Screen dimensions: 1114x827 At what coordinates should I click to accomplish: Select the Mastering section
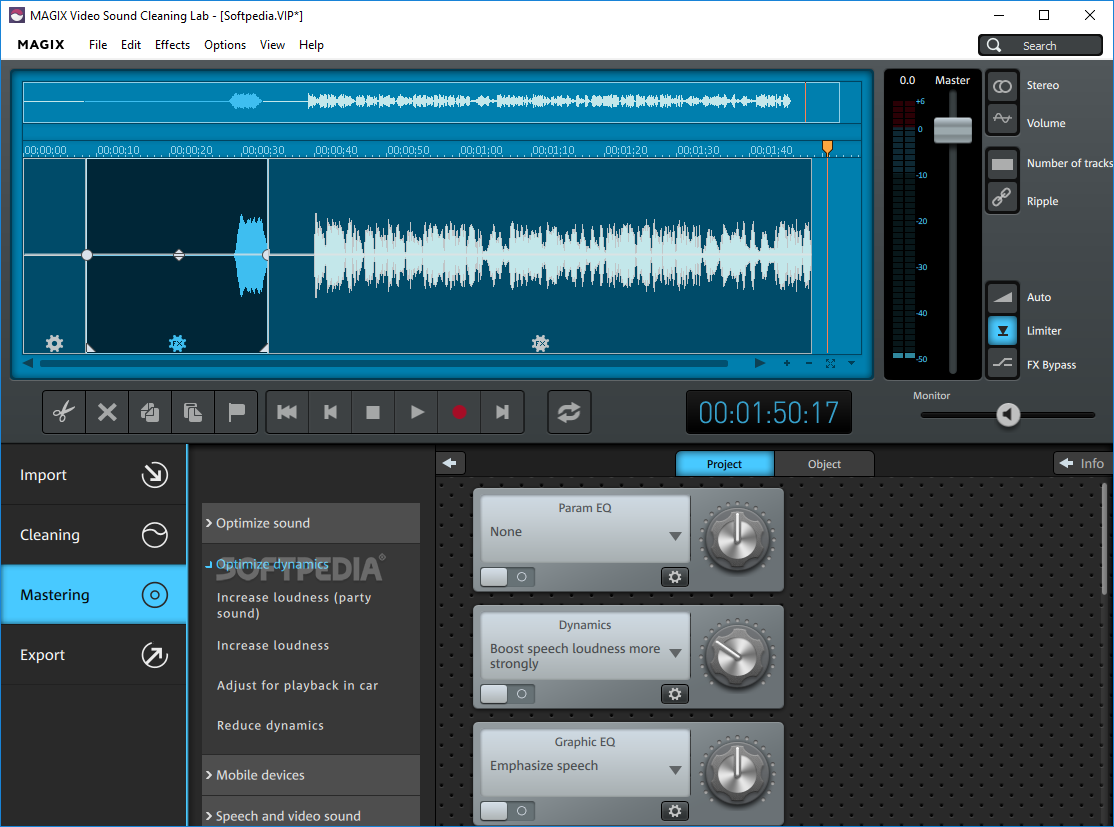point(94,595)
